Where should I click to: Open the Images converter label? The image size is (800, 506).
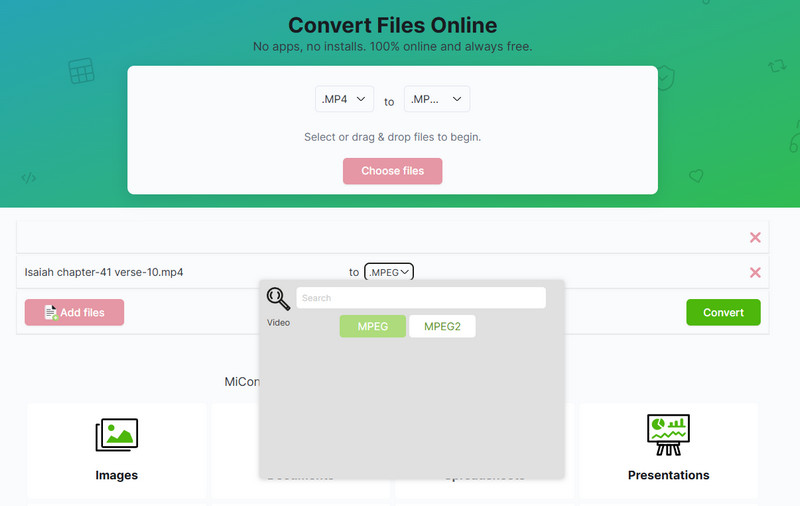point(116,475)
